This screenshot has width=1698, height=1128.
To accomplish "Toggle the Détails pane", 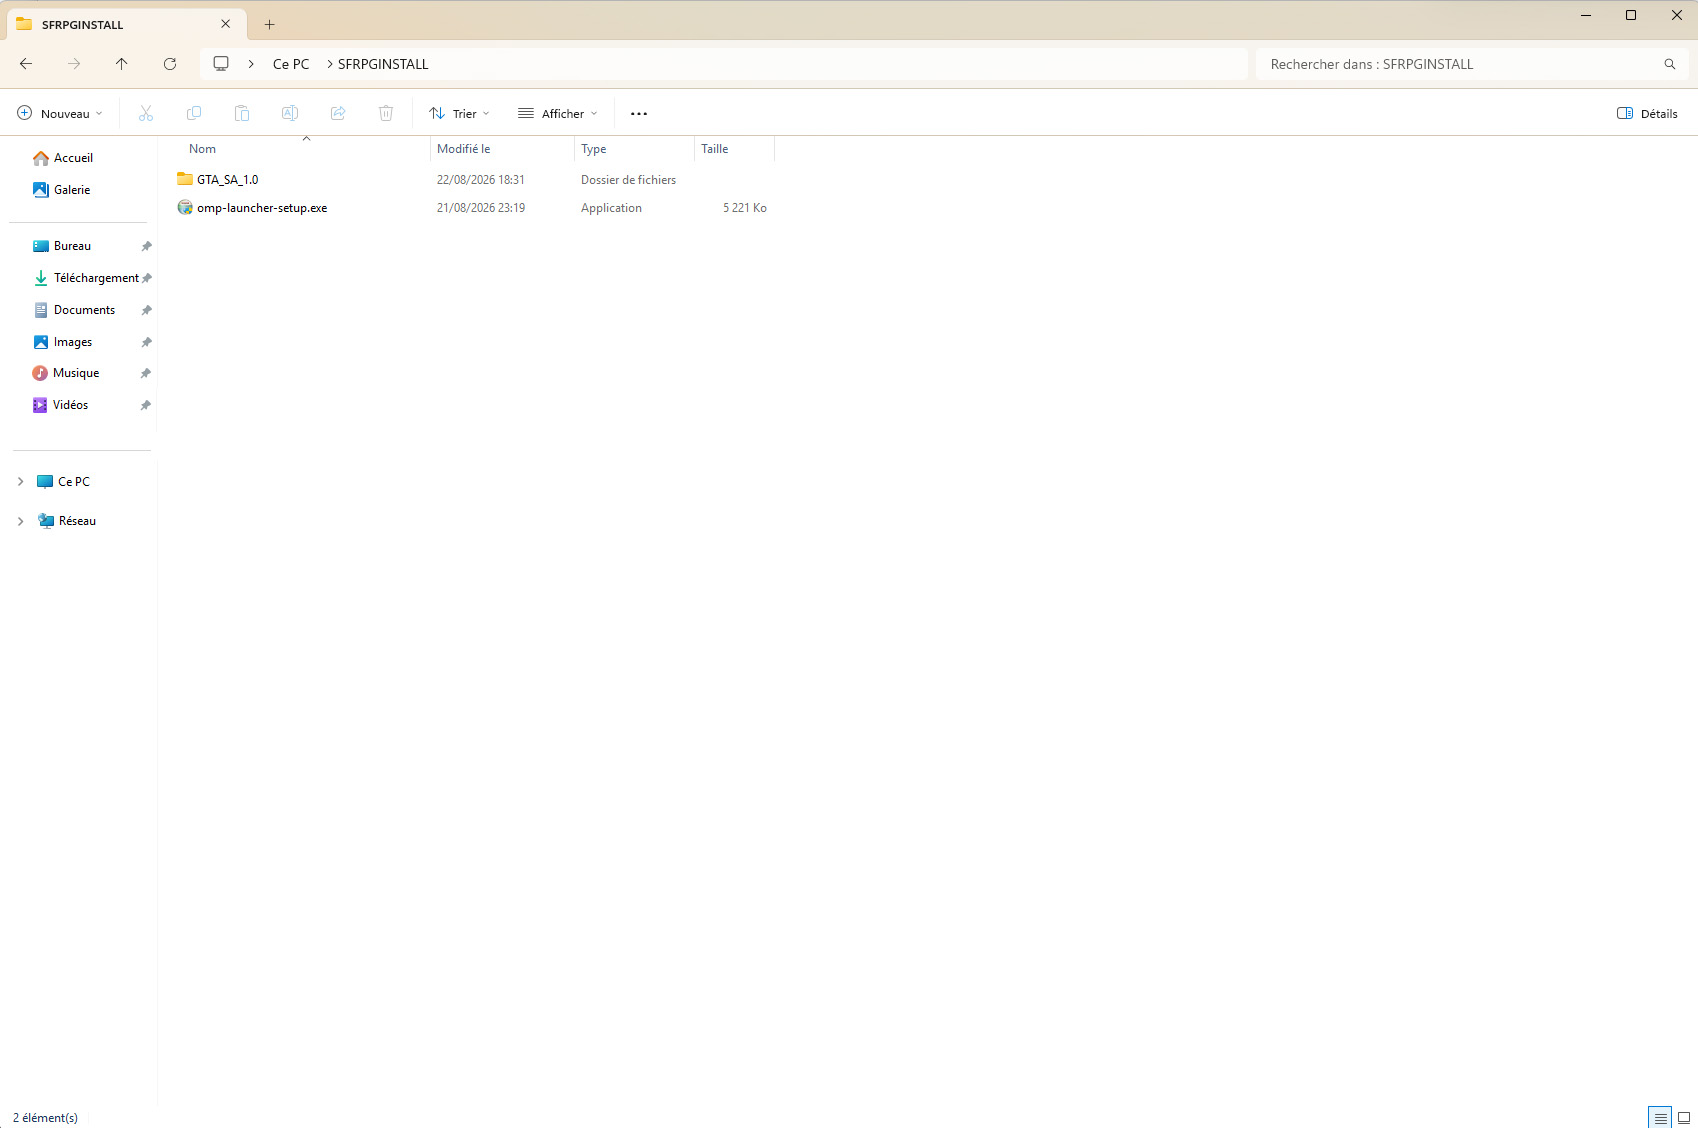I will coord(1647,114).
